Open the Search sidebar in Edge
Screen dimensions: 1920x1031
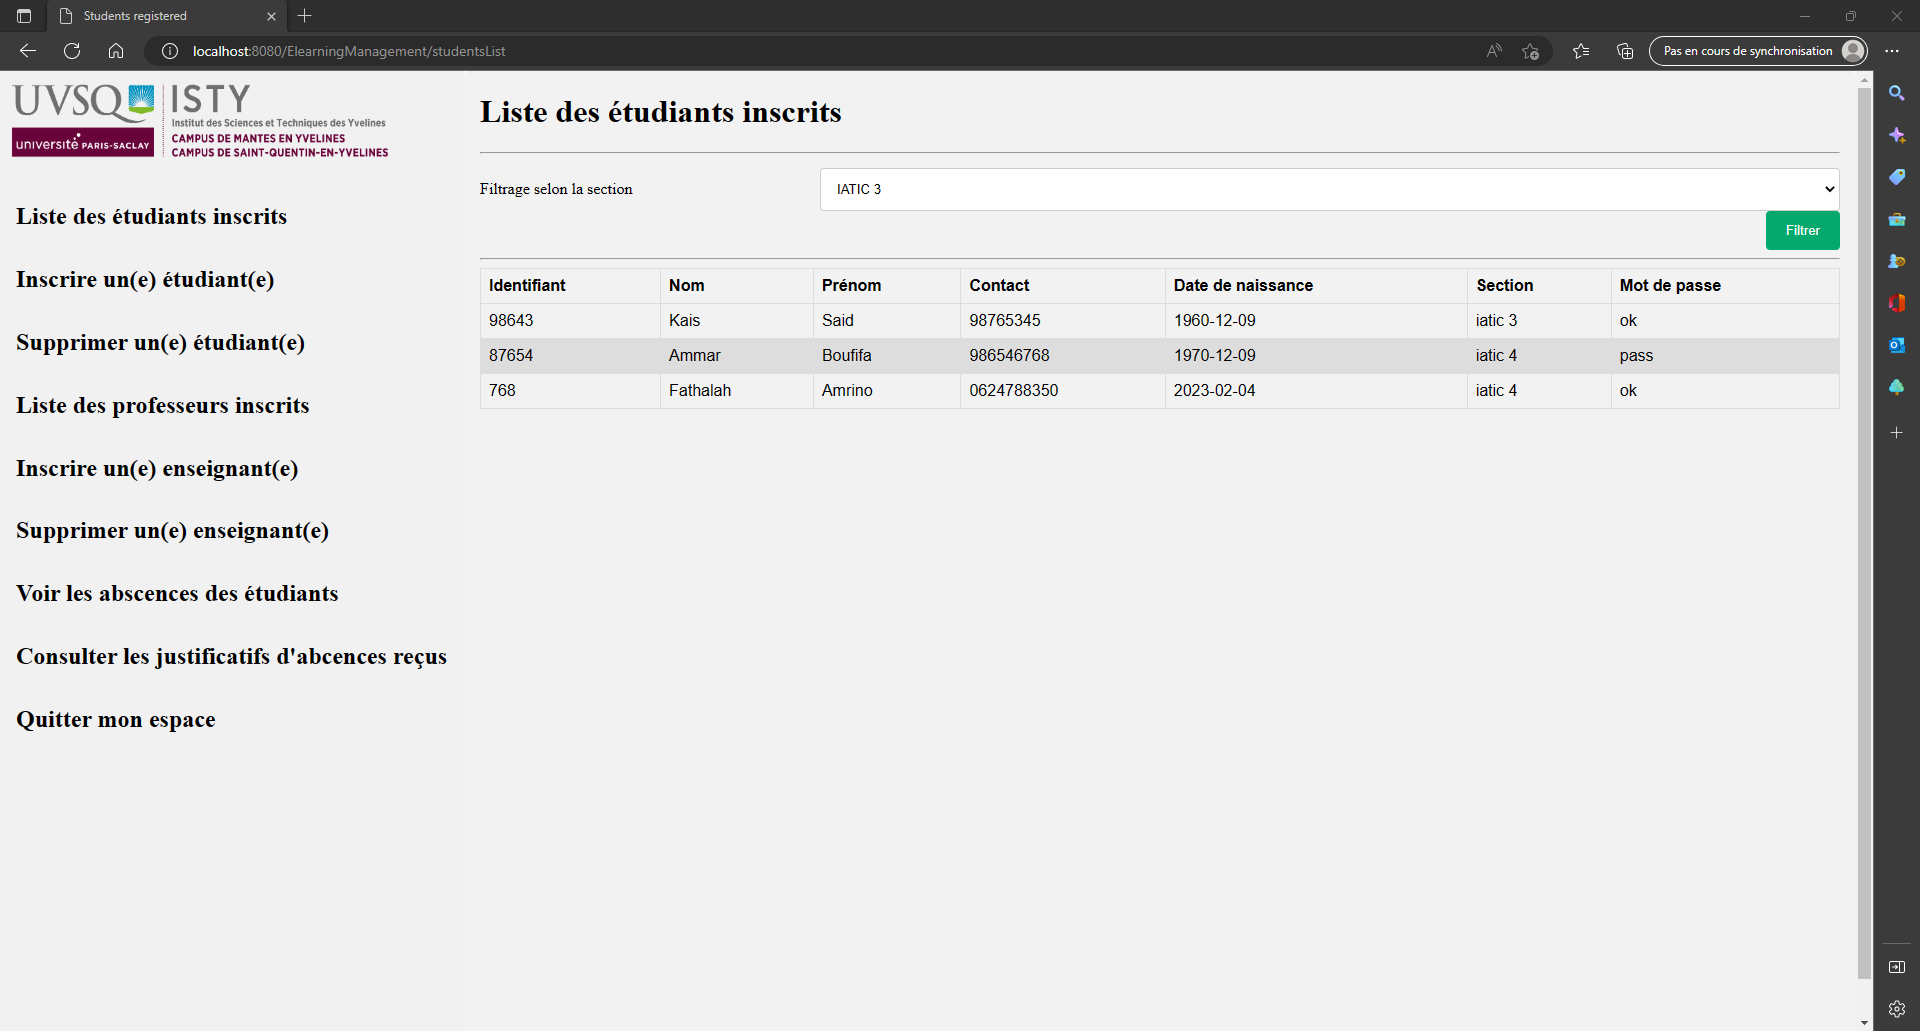(x=1897, y=93)
